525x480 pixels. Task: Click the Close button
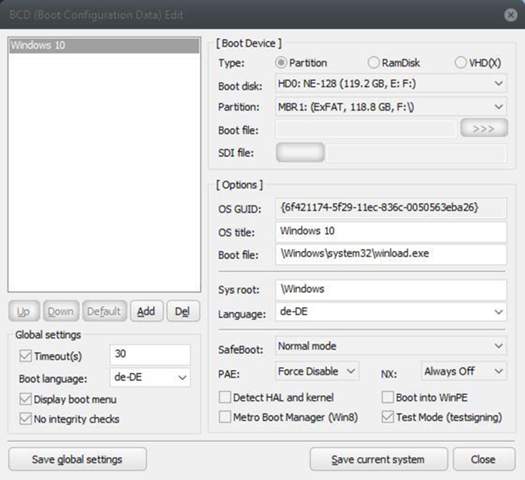tap(483, 459)
